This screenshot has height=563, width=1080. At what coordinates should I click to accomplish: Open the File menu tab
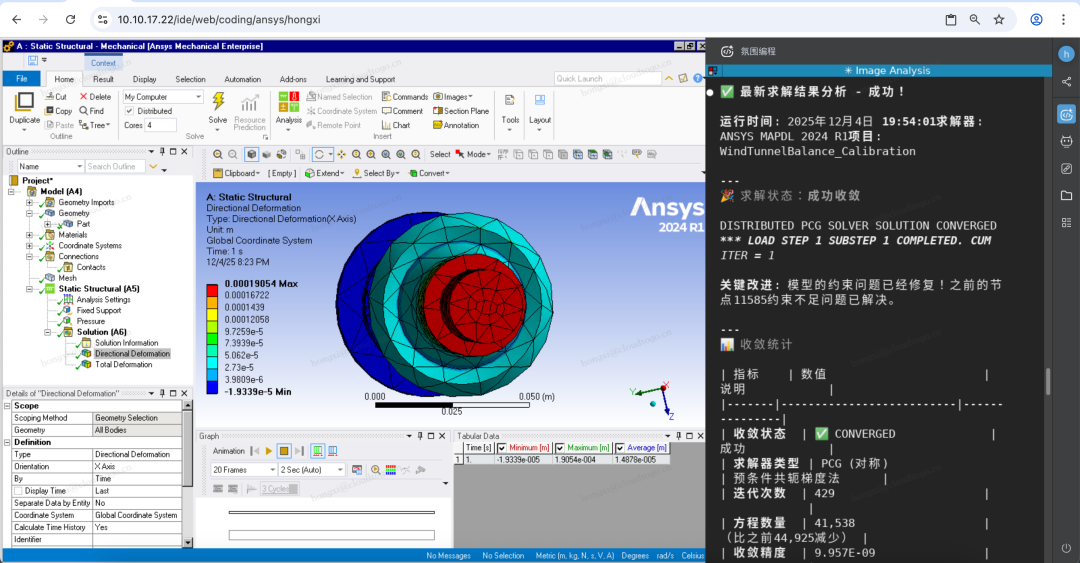[x=21, y=79]
